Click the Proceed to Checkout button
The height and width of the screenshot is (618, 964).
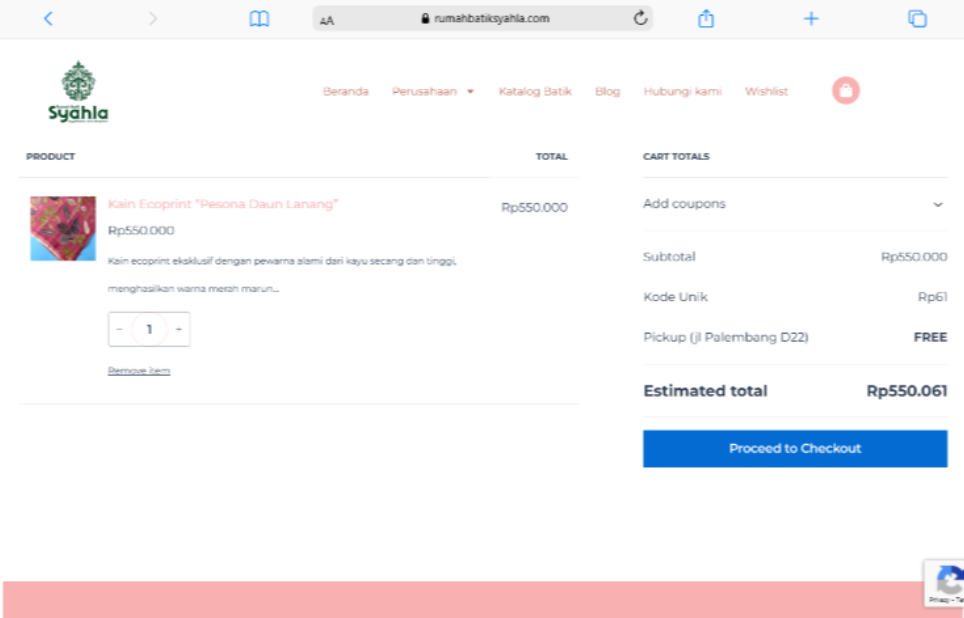[x=794, y=448]
